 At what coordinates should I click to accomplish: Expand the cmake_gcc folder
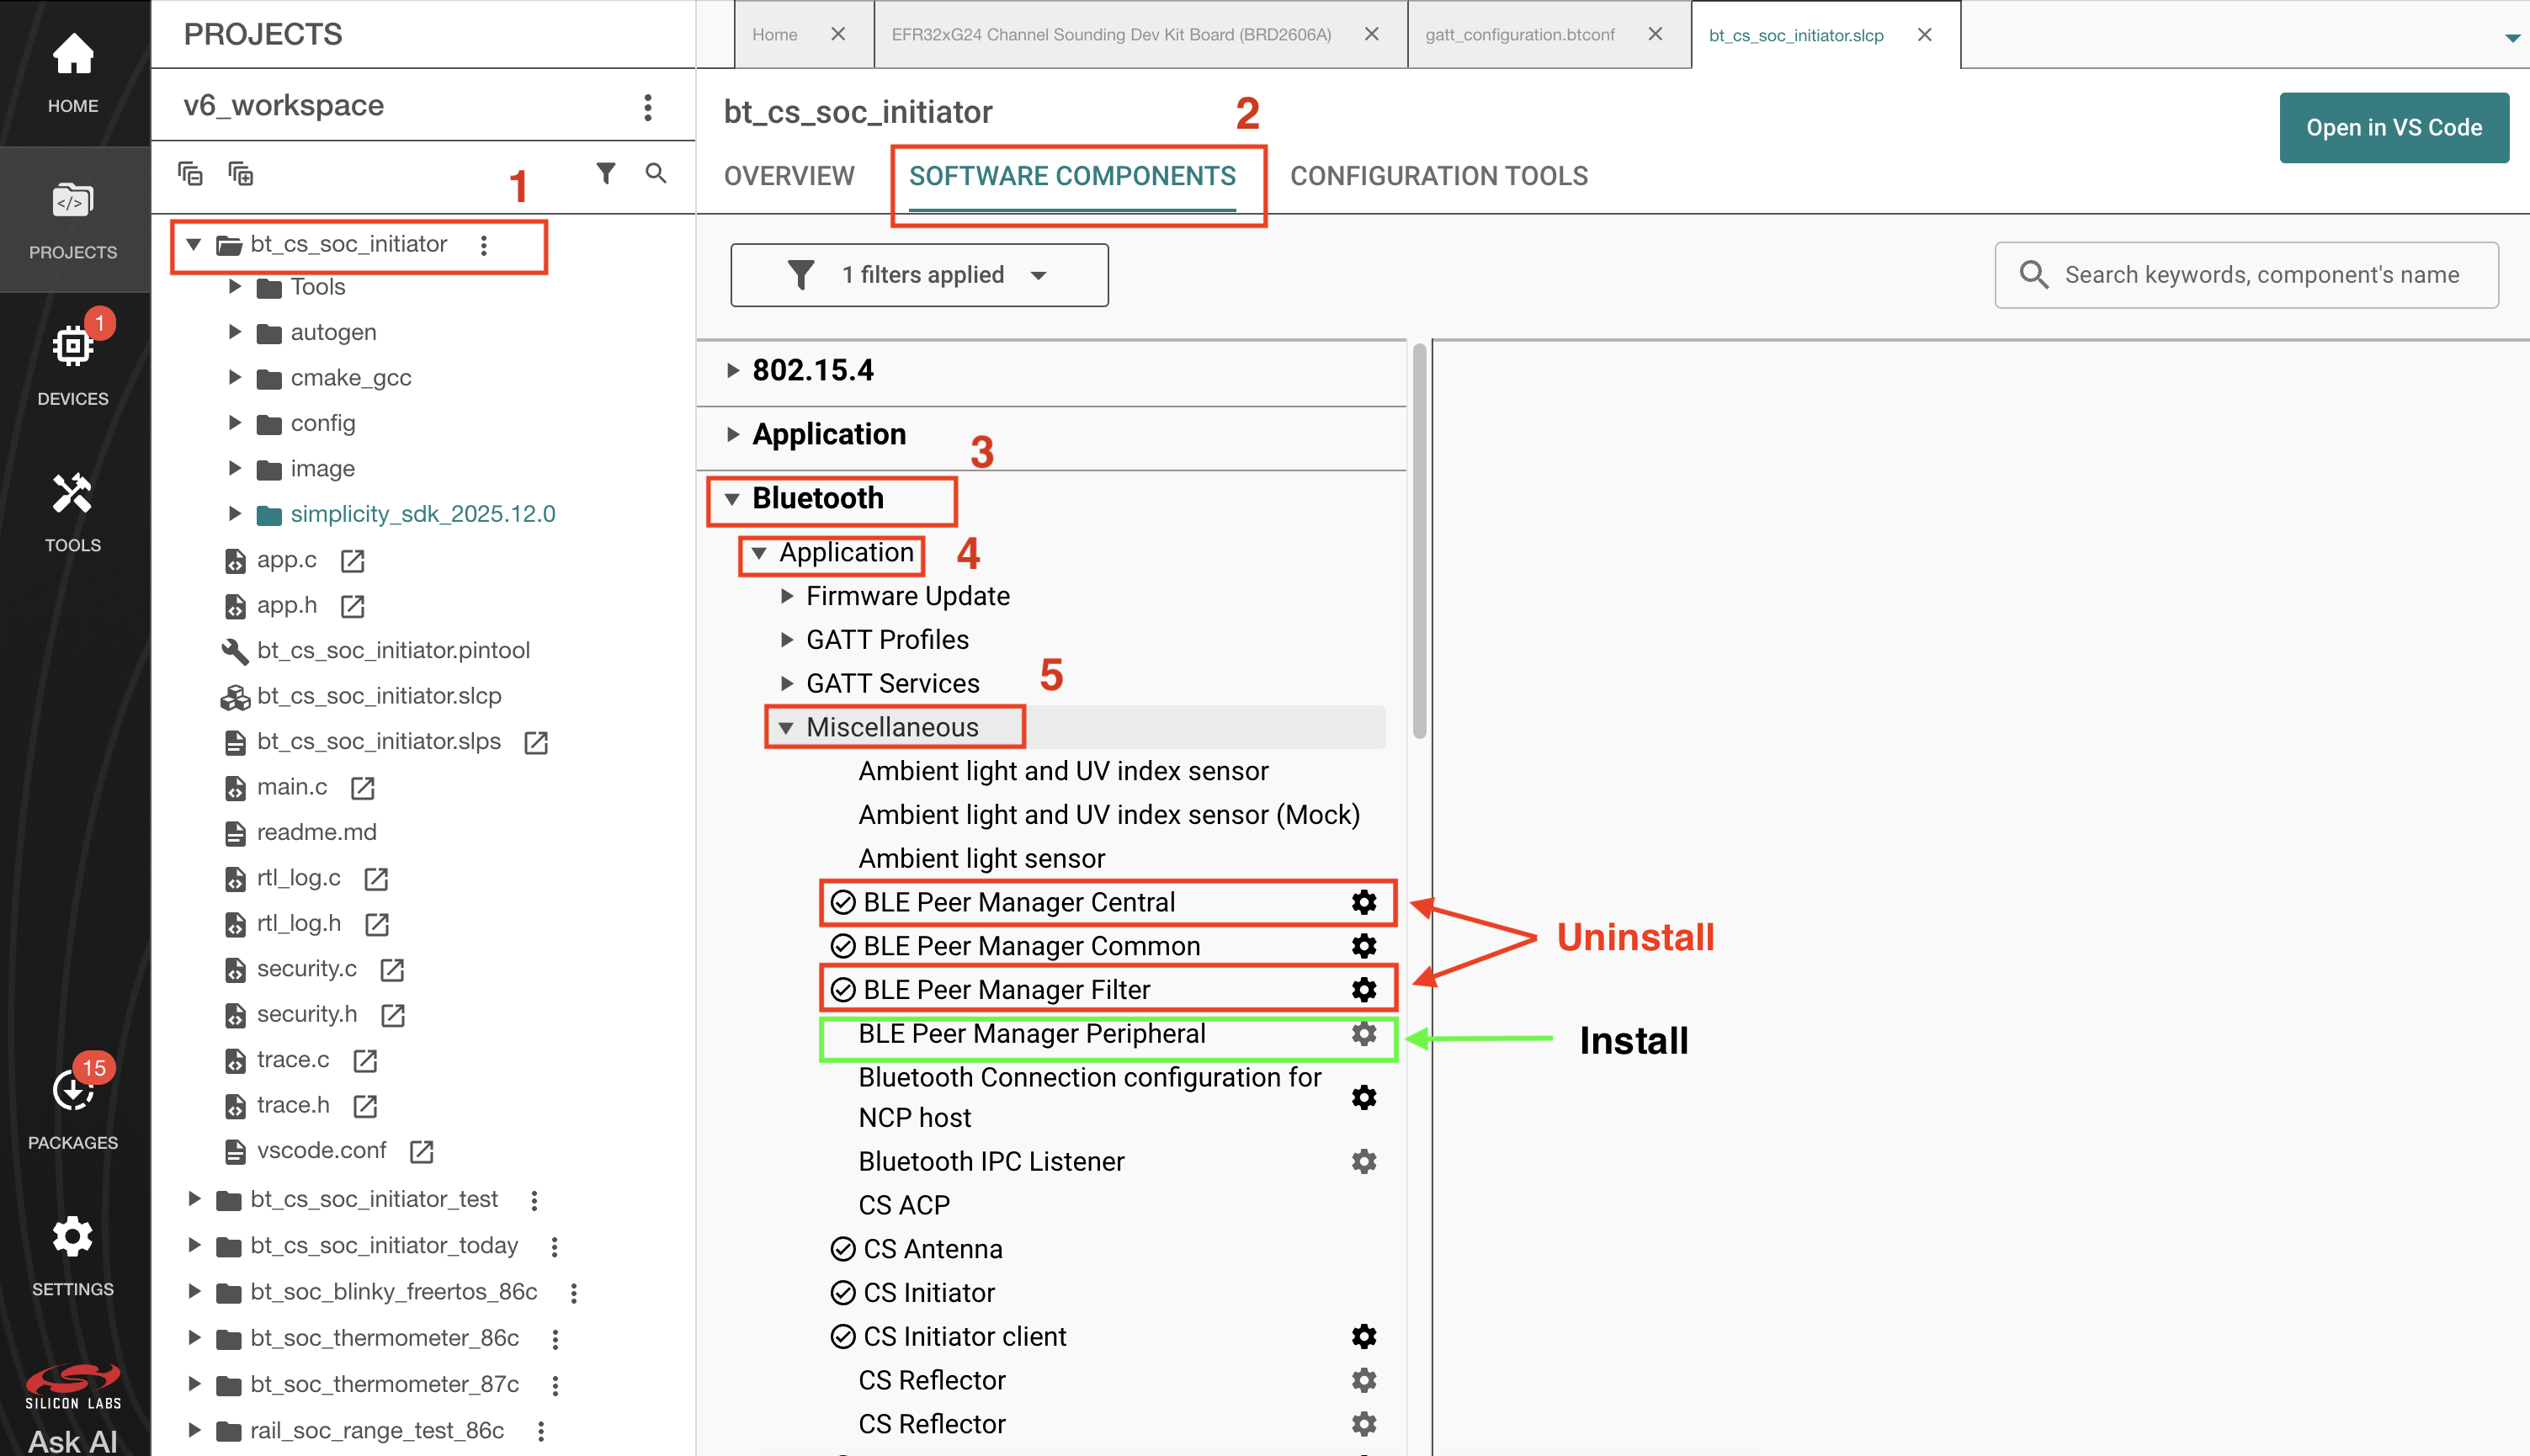[235, 378]
